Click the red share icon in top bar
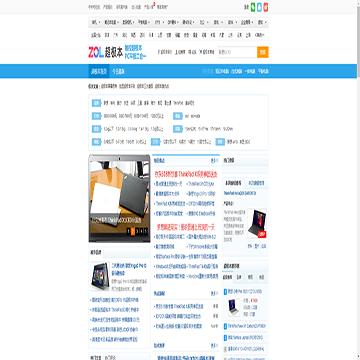 pos(266,7)
